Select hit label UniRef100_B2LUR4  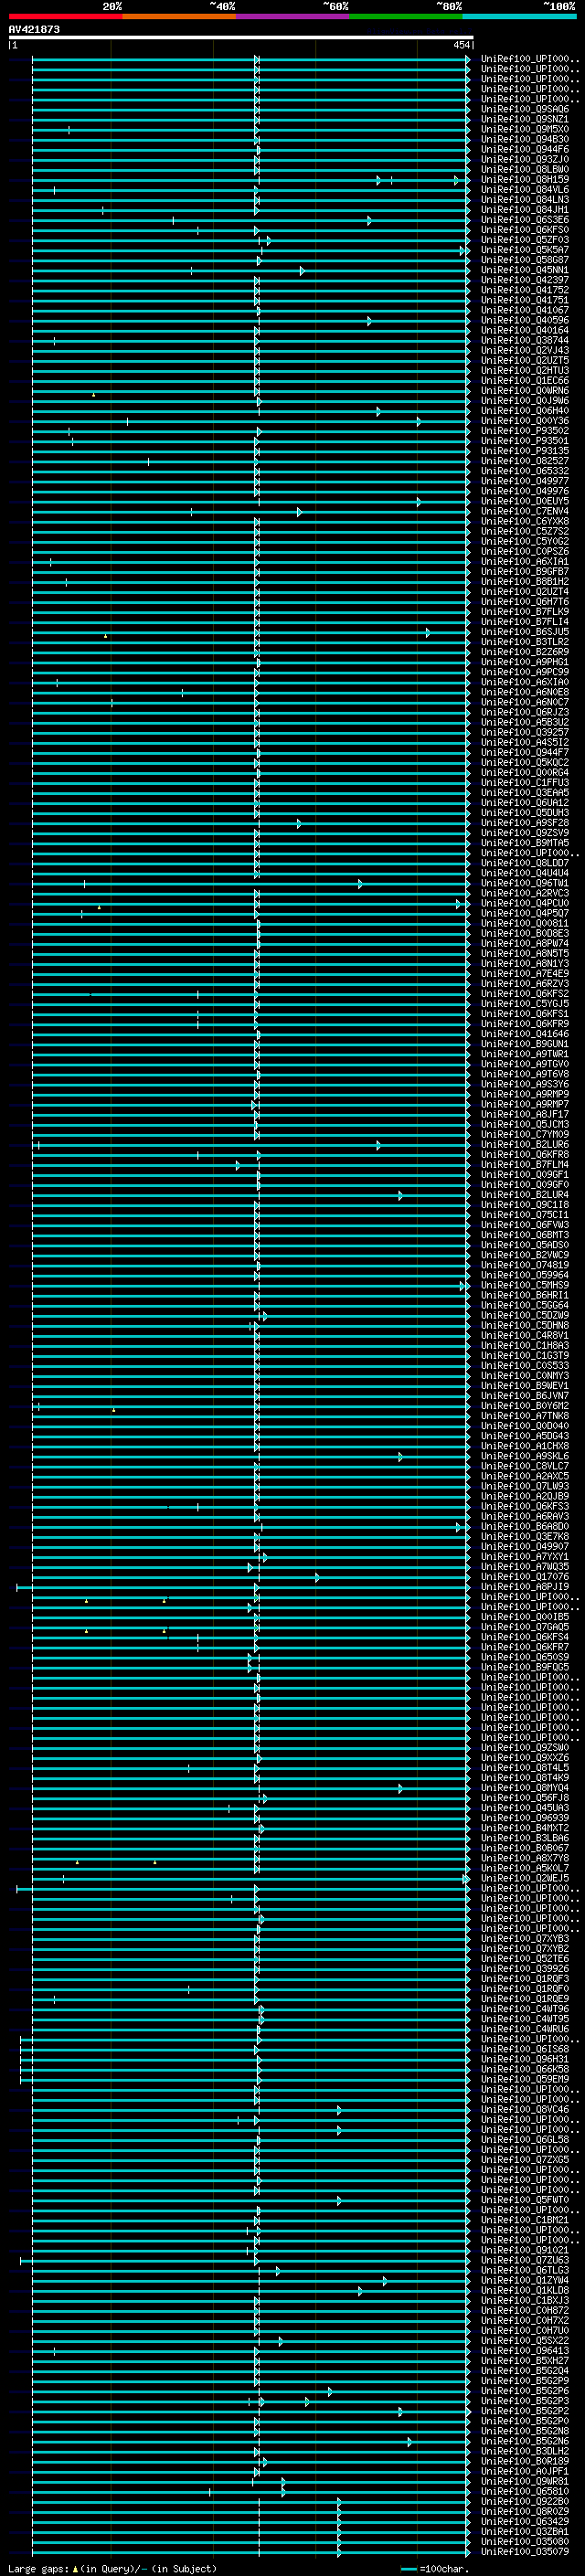[x=525, y=1195]
